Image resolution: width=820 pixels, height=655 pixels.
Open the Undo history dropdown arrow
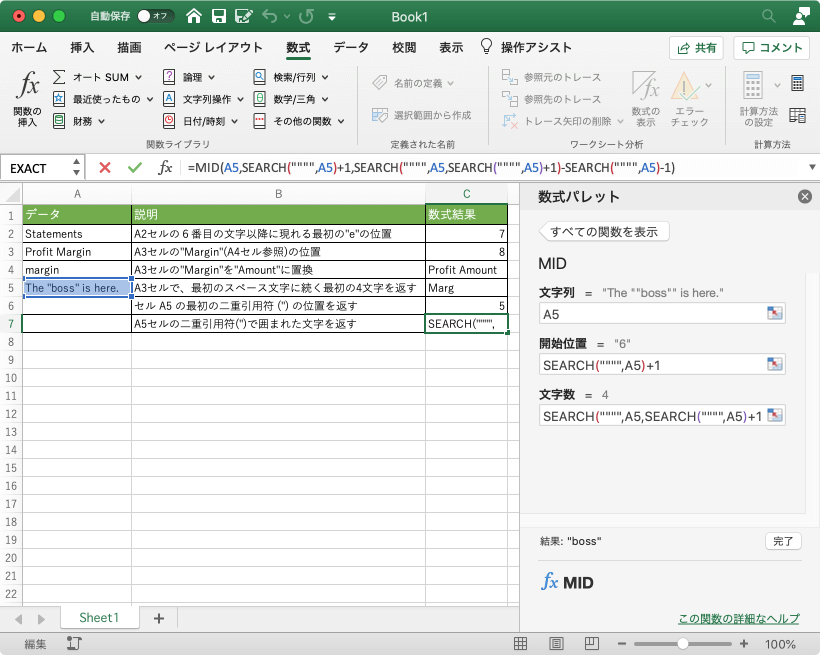click(287, 17)
